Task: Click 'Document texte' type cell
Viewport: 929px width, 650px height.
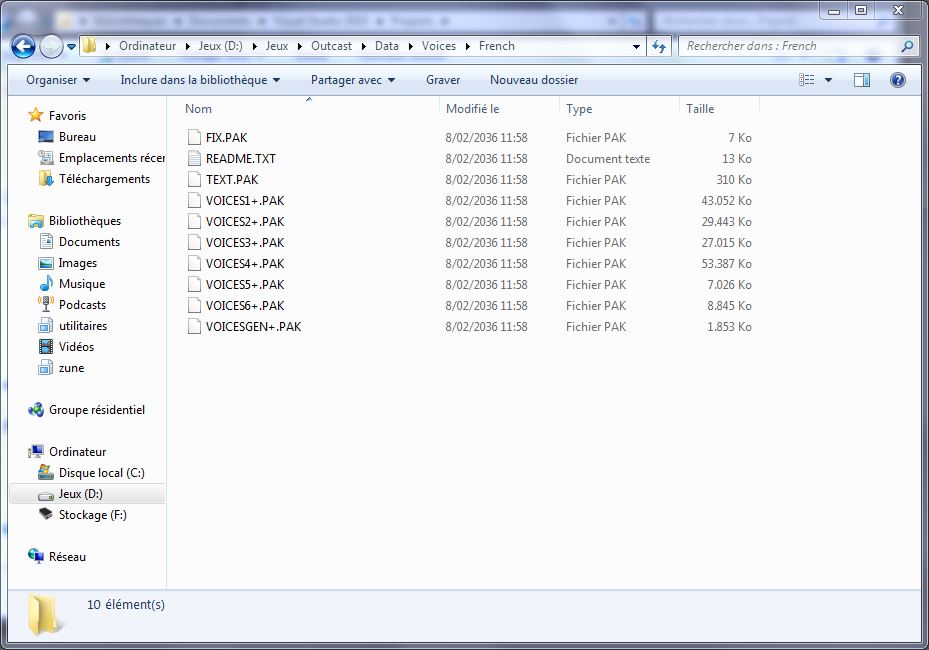Action: (x=608, y=159)
